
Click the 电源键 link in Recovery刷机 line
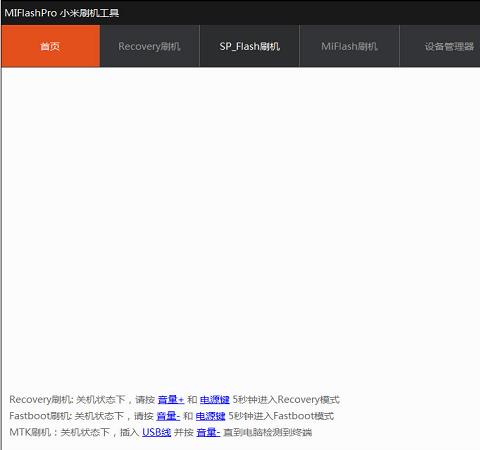click(x=215, y=399)
